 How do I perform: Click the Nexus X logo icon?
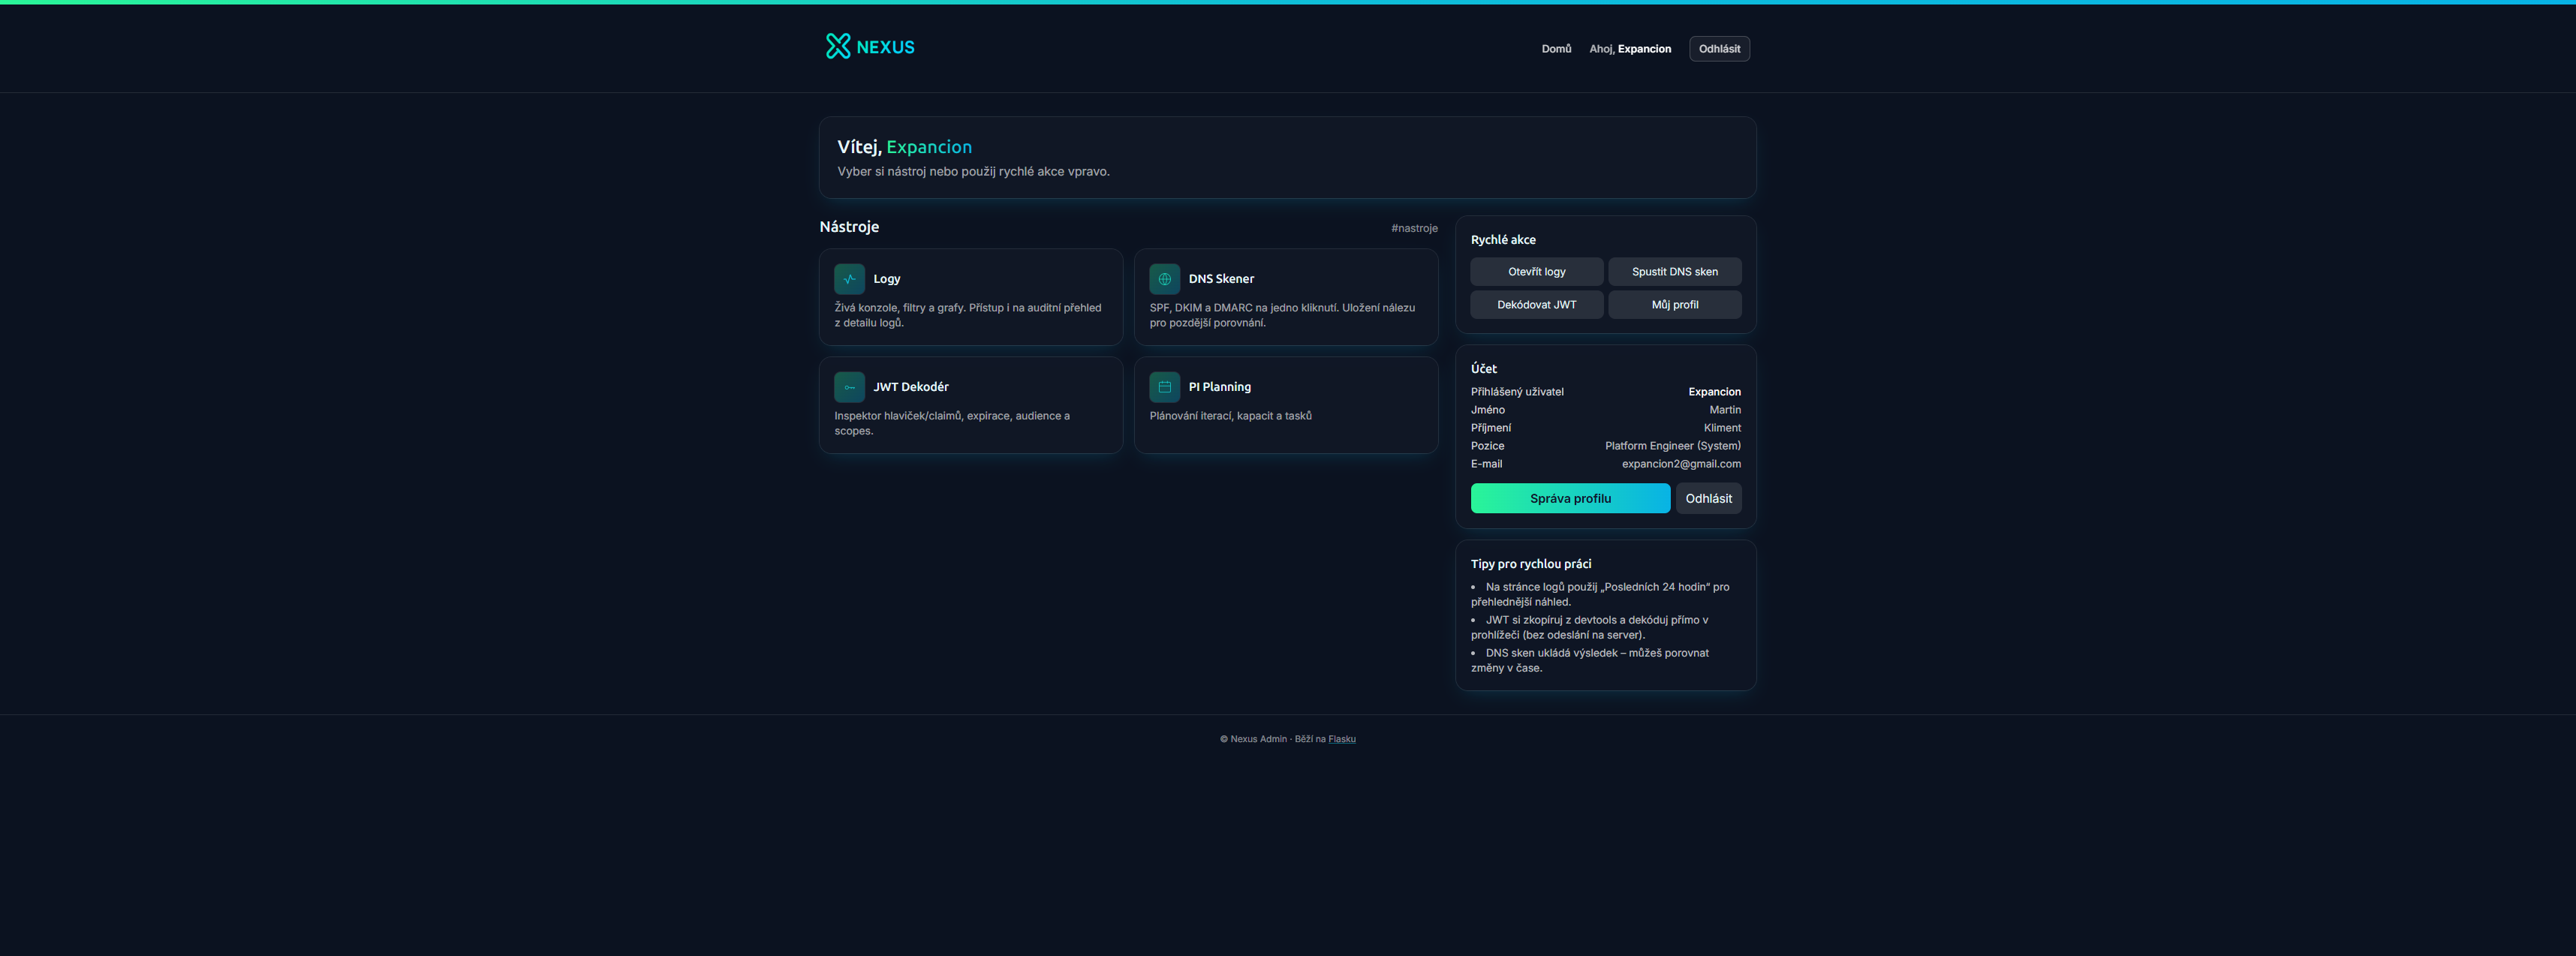[837, 46]
